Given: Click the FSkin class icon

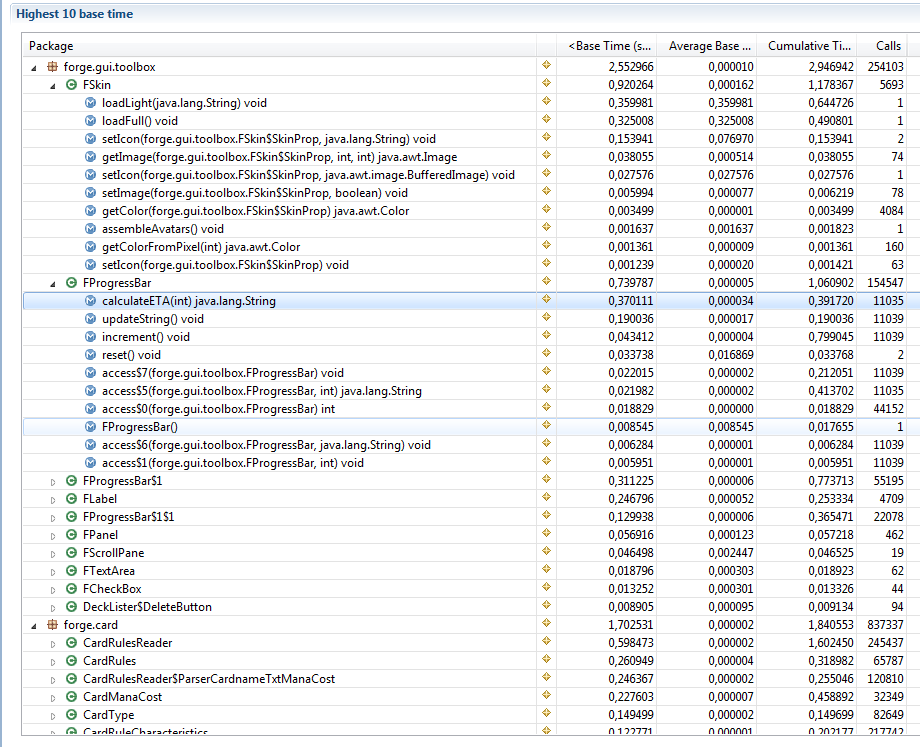Looking at the screenshot, I should tap(71, 85).
